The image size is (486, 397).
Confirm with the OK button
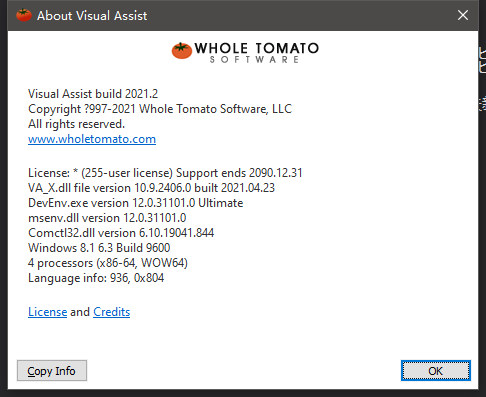[436, 370]
